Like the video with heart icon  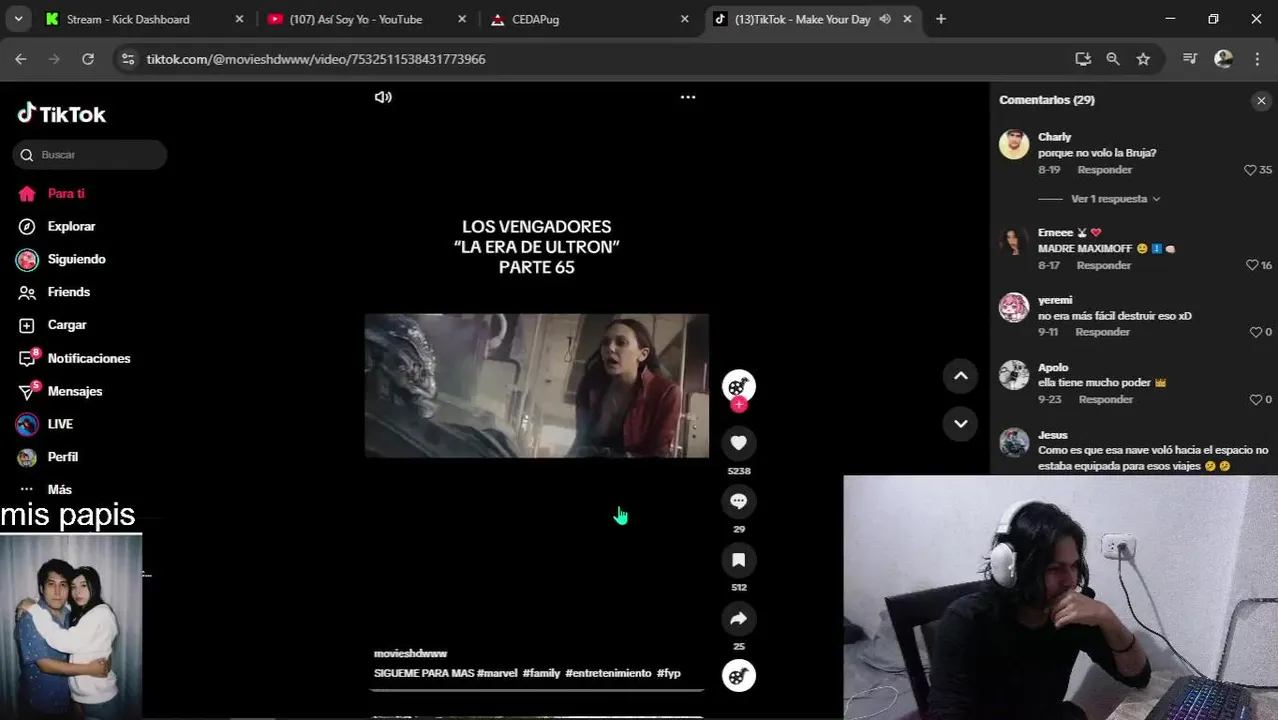pyautogui.click(x=739, y=443)
